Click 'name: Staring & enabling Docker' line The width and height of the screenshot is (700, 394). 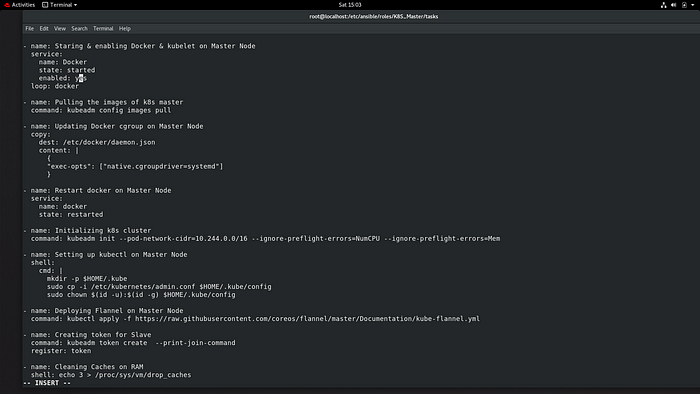tap(143, 46)
